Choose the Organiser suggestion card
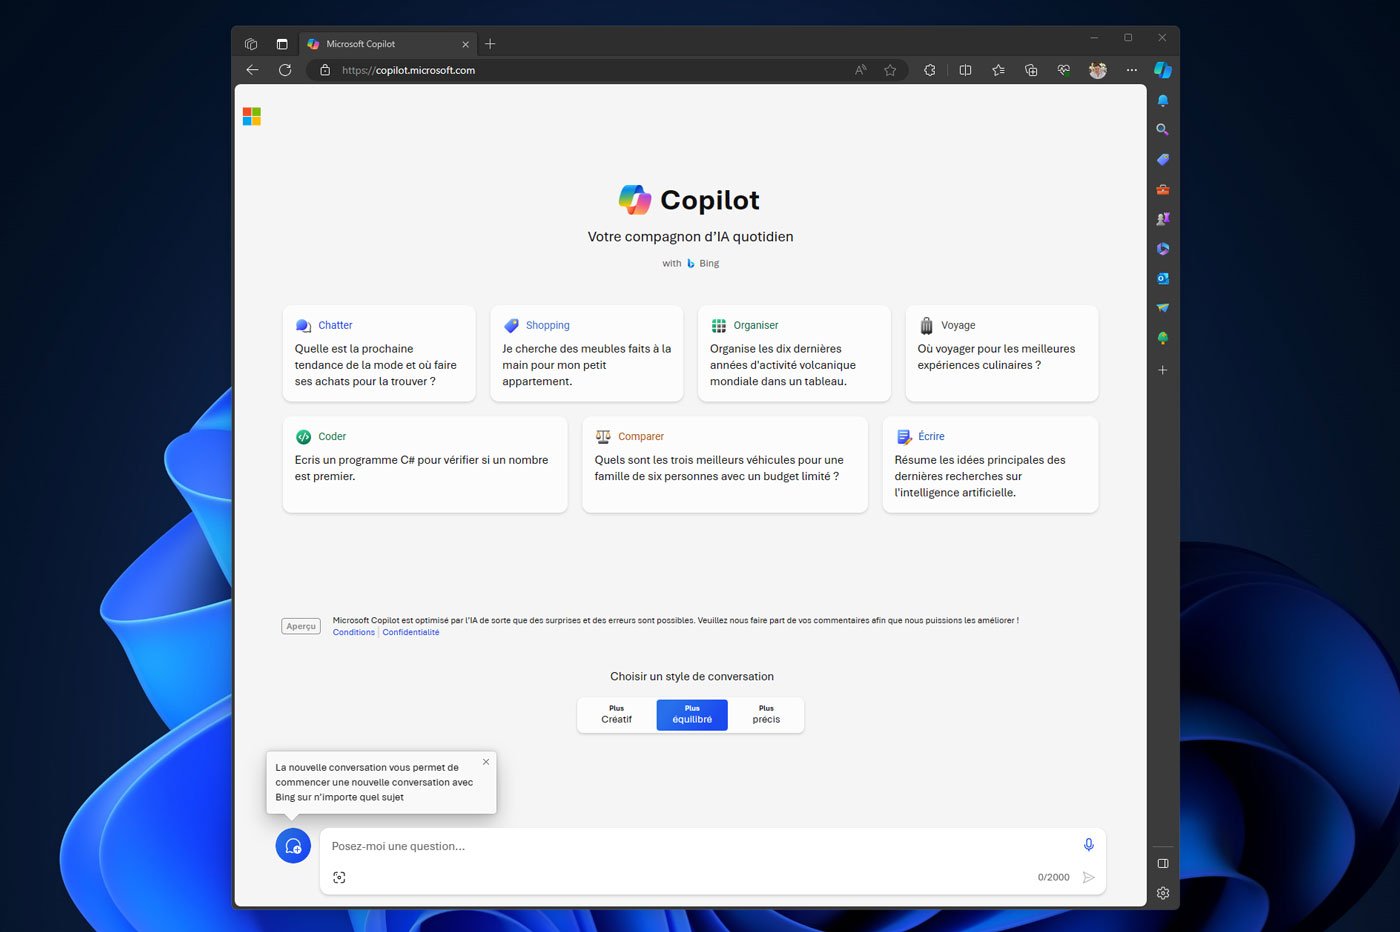Screen dimensions: 1400x932 [794, 354]
